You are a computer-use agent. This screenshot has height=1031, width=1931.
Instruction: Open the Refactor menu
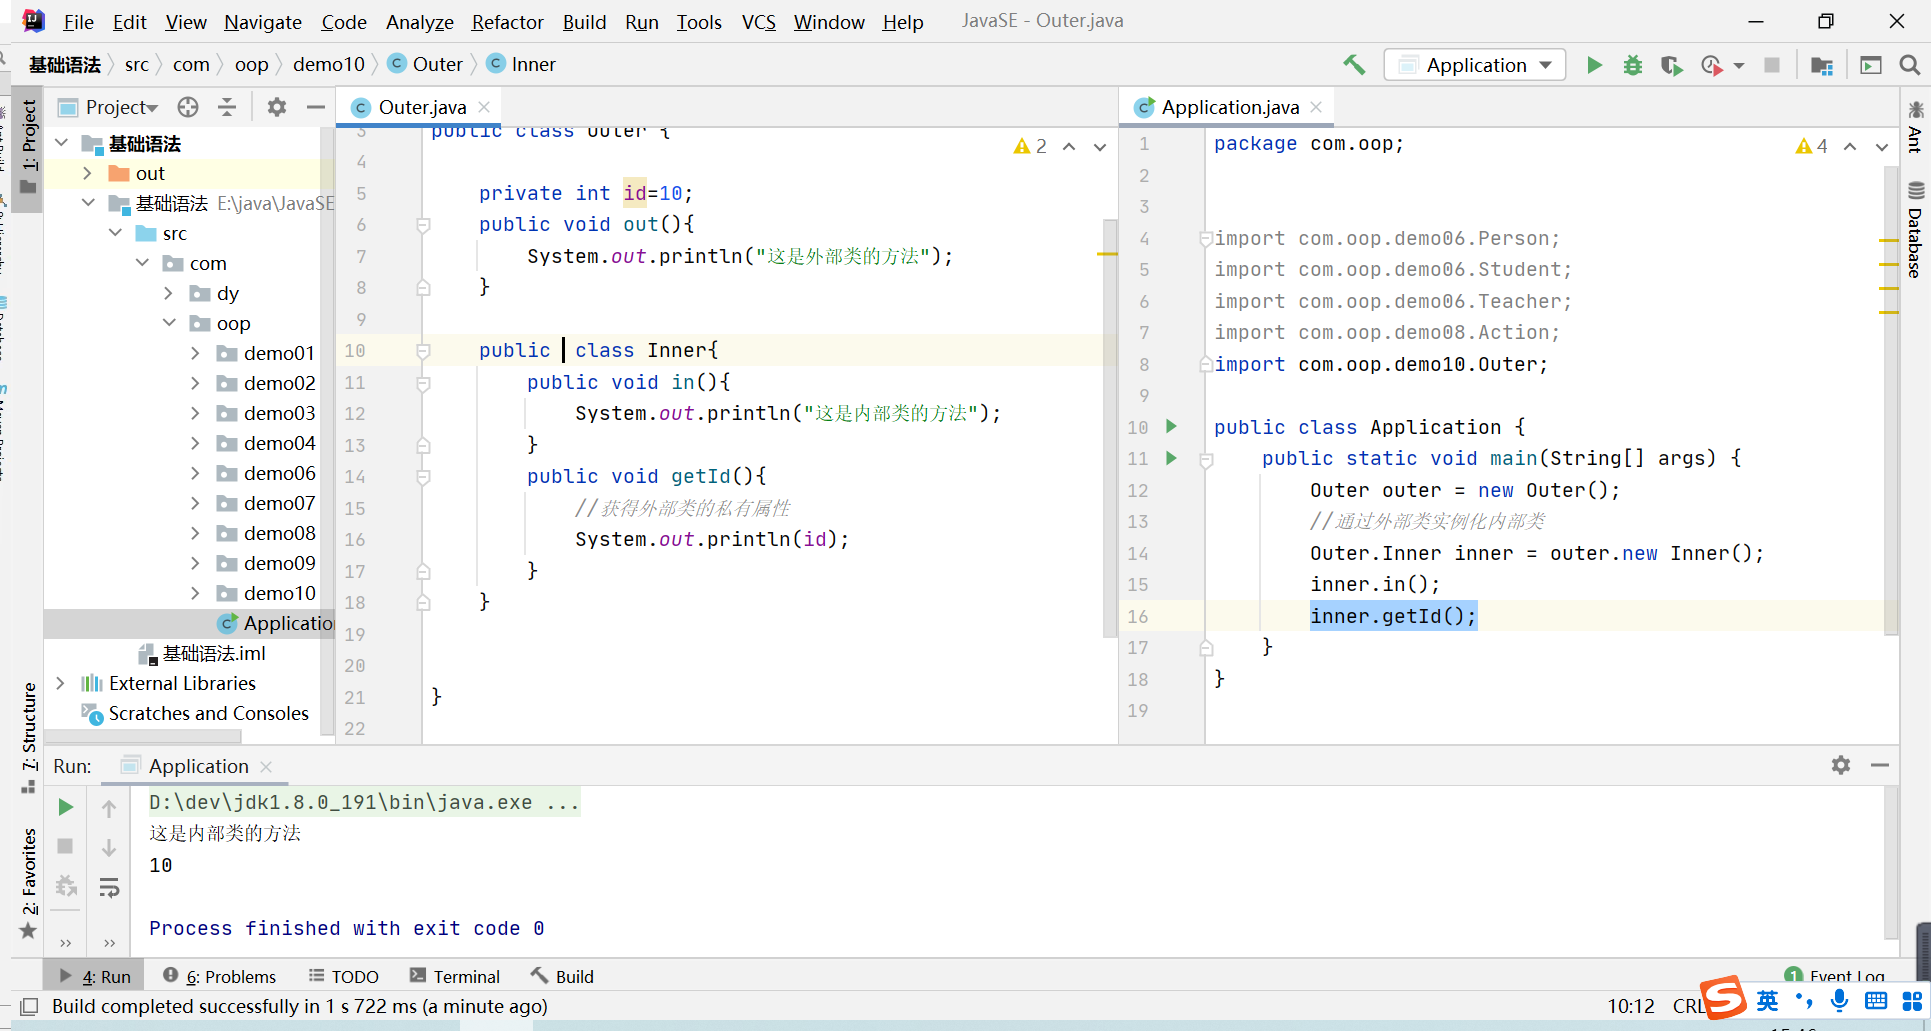point(507,22)
